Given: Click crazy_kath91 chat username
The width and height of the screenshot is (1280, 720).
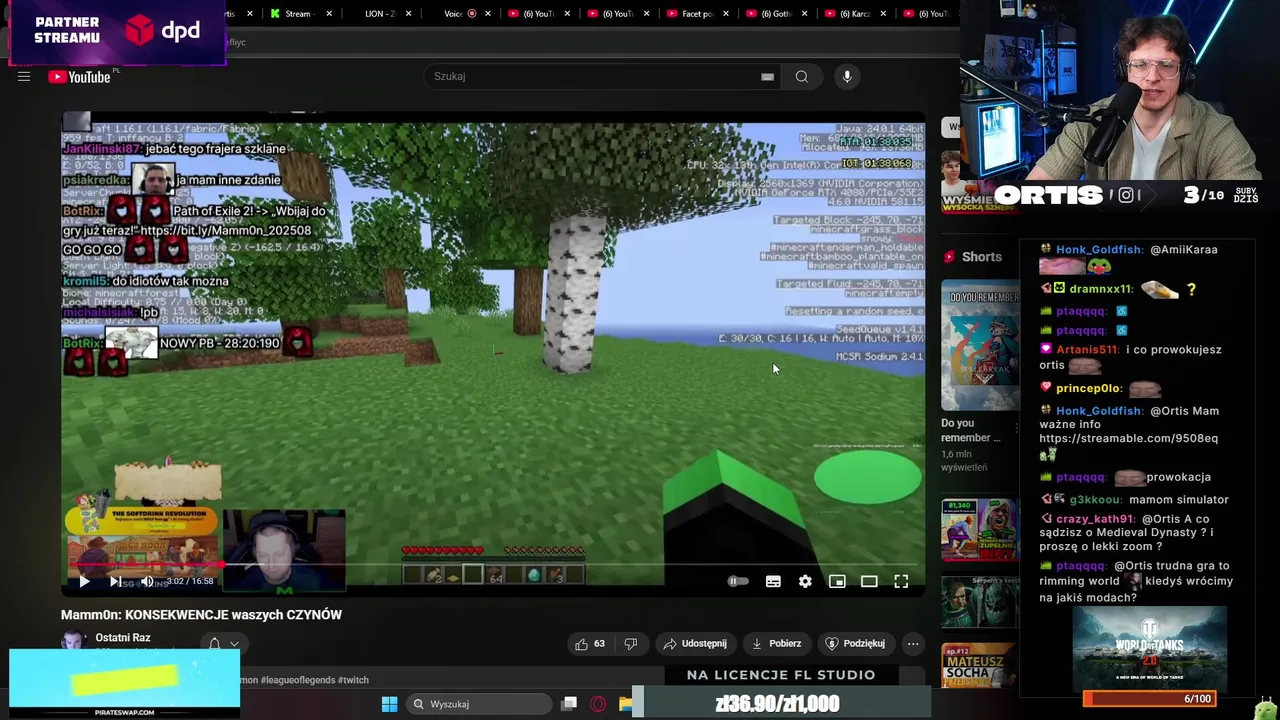Looking at the screenshot, I should pos(1095,519).
